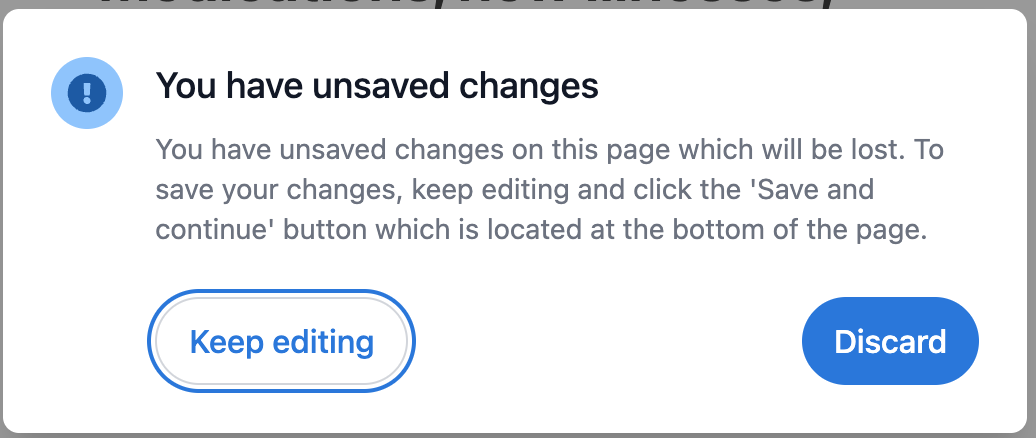Return to editing via the outlined button
Viewport: 1036px width, 438px height.
click(281, 341)
